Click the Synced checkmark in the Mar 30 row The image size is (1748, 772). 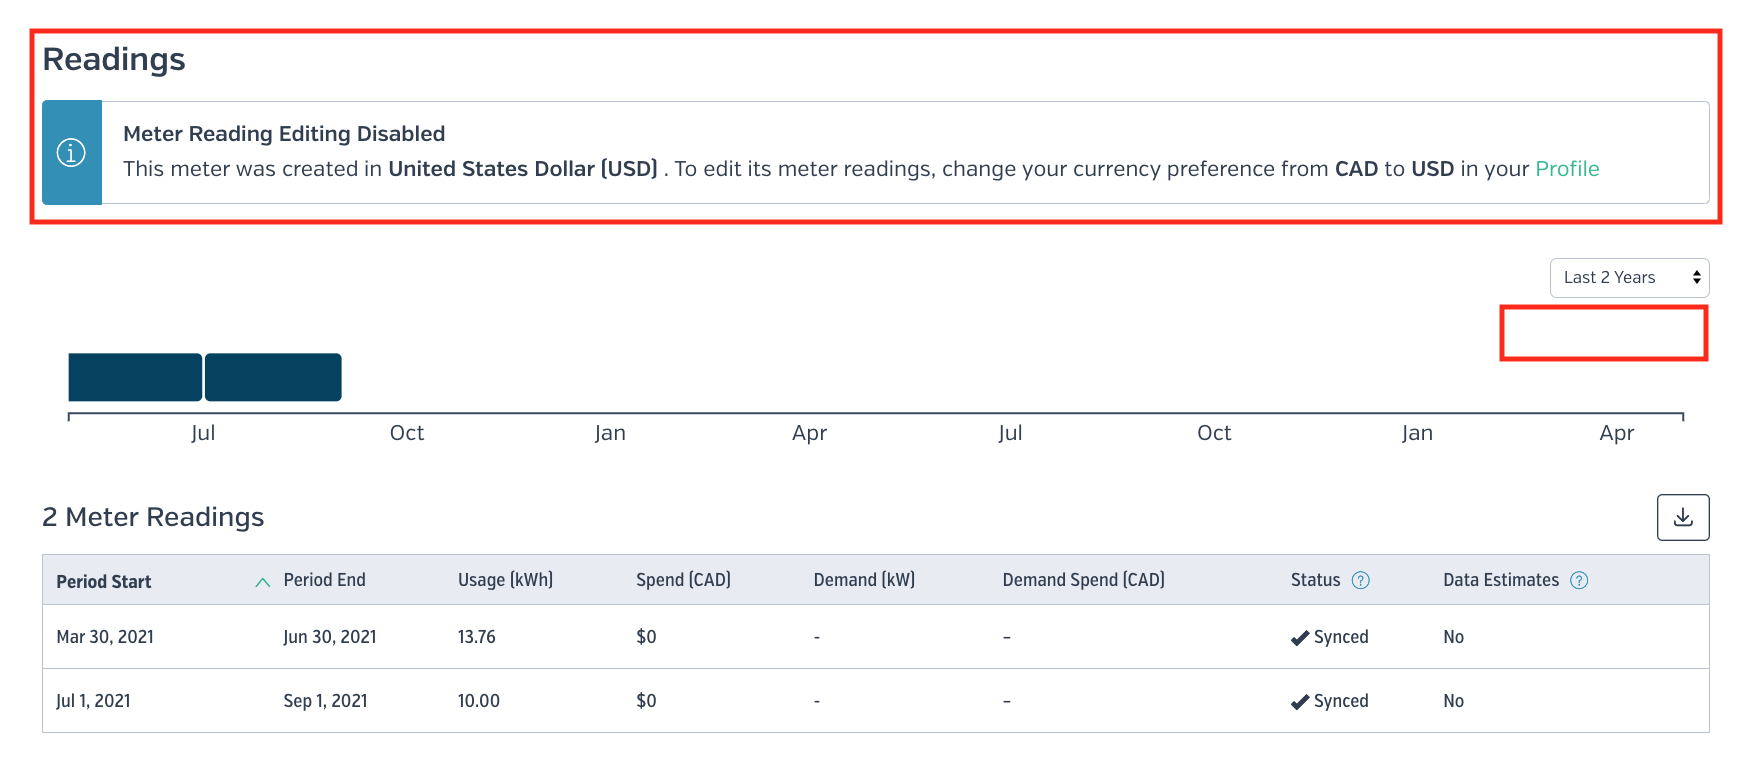[x=1300, y=638]
